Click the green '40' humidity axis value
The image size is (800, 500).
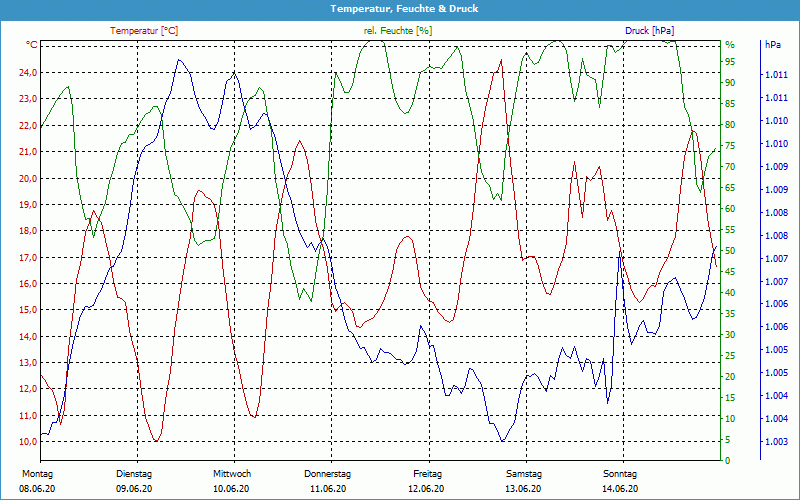tap(730, 292)
